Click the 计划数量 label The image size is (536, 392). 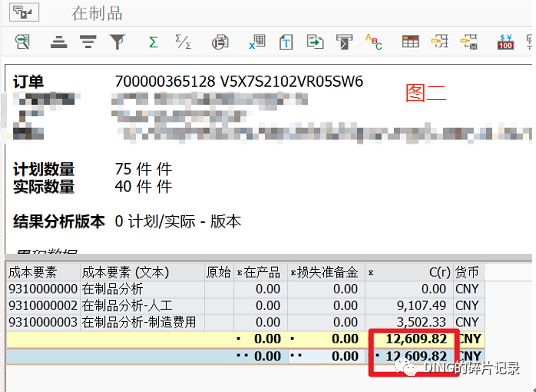click(44, 169)
